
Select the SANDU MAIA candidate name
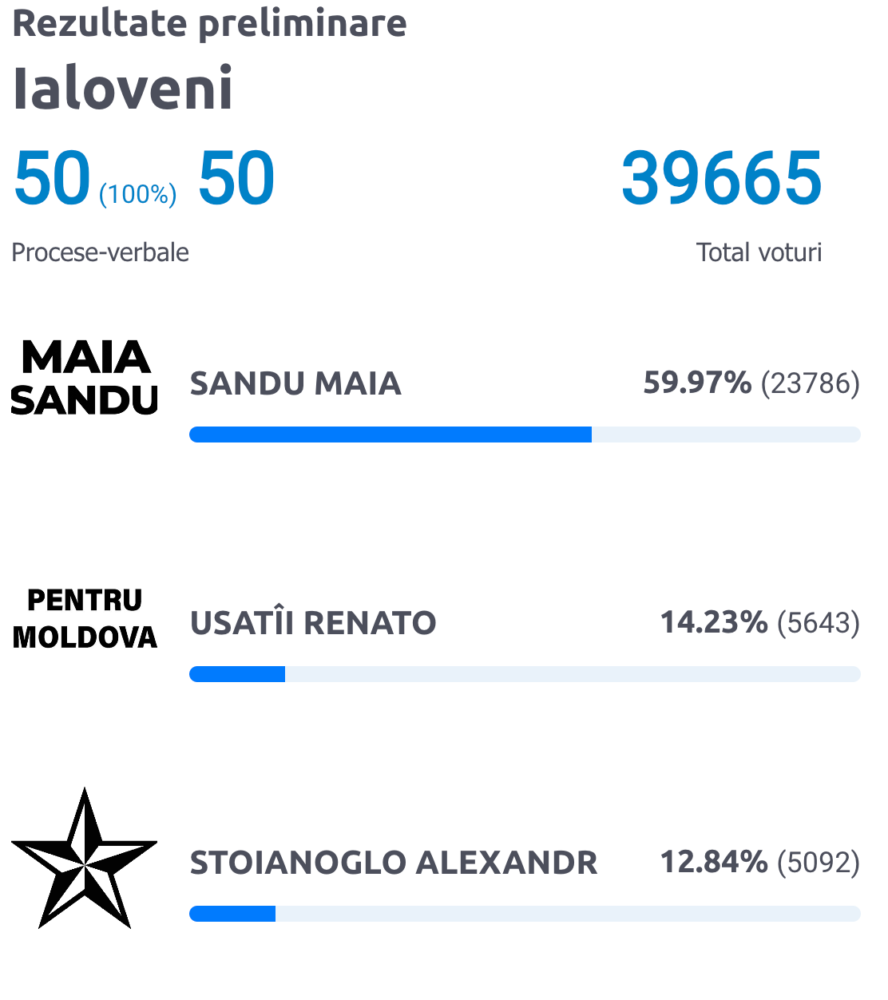coord(295,384)
